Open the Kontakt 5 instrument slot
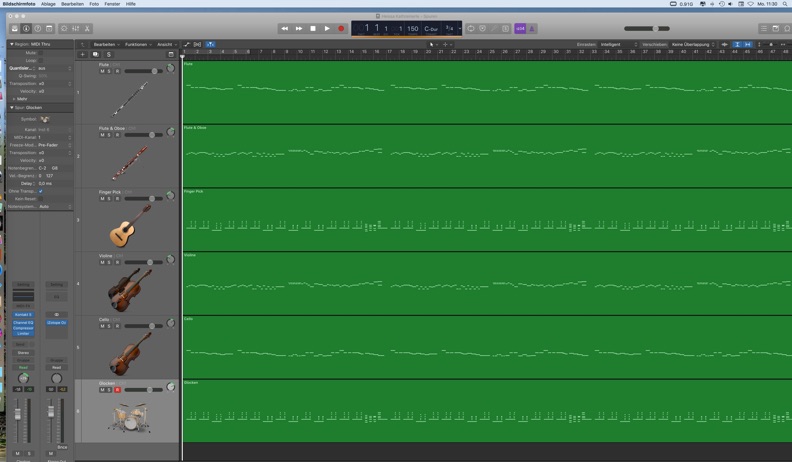792x462 pixels. click(x=23, y=315)
